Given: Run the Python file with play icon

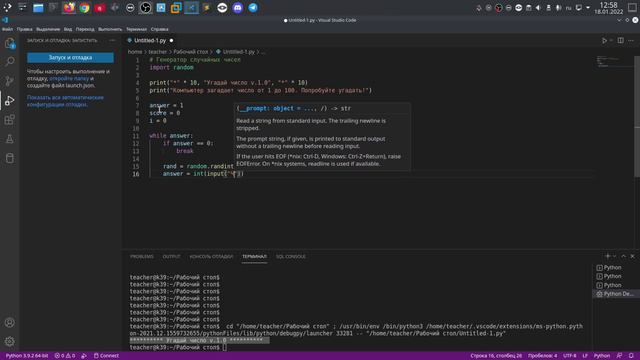Looking at the screenshot, I should click(604, 40).
